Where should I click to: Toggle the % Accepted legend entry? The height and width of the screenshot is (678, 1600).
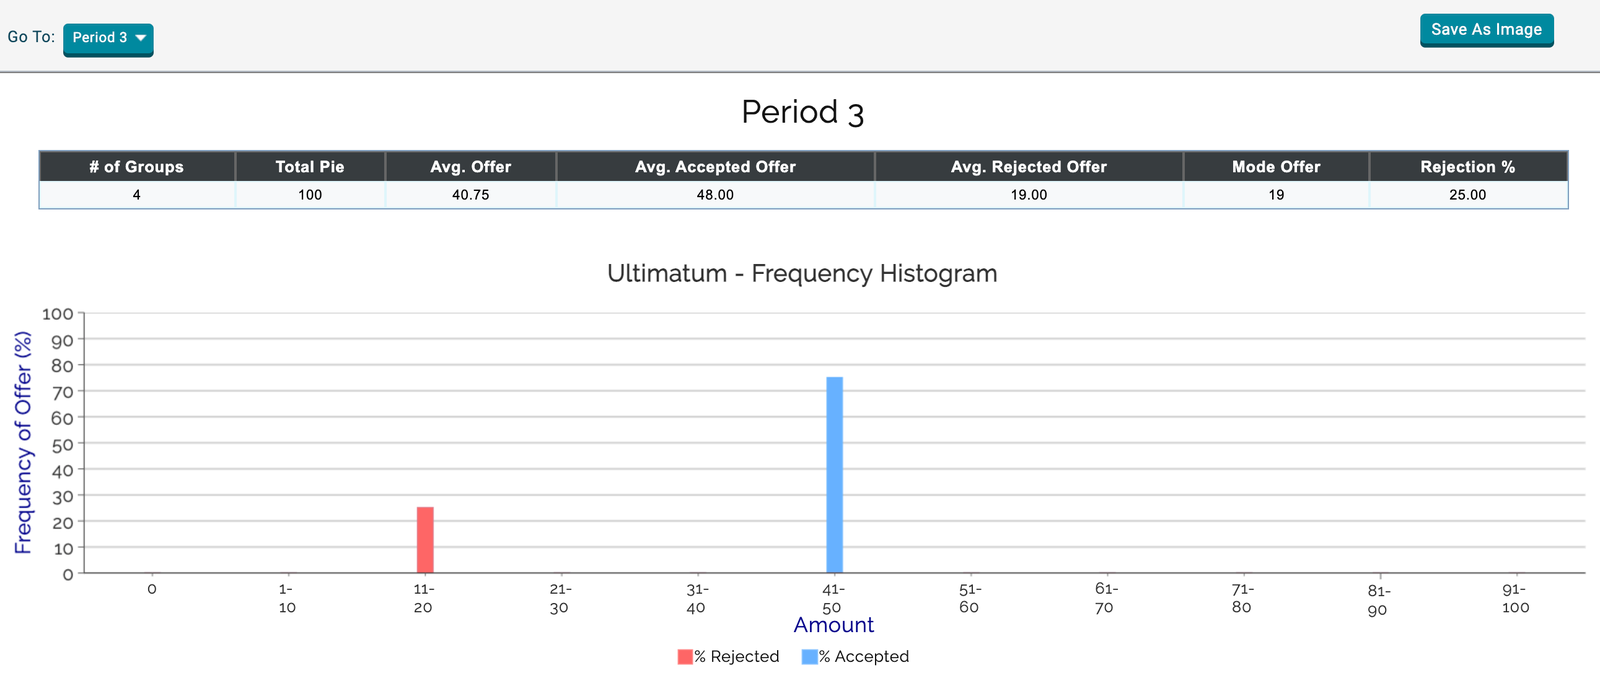coord(855,657)
